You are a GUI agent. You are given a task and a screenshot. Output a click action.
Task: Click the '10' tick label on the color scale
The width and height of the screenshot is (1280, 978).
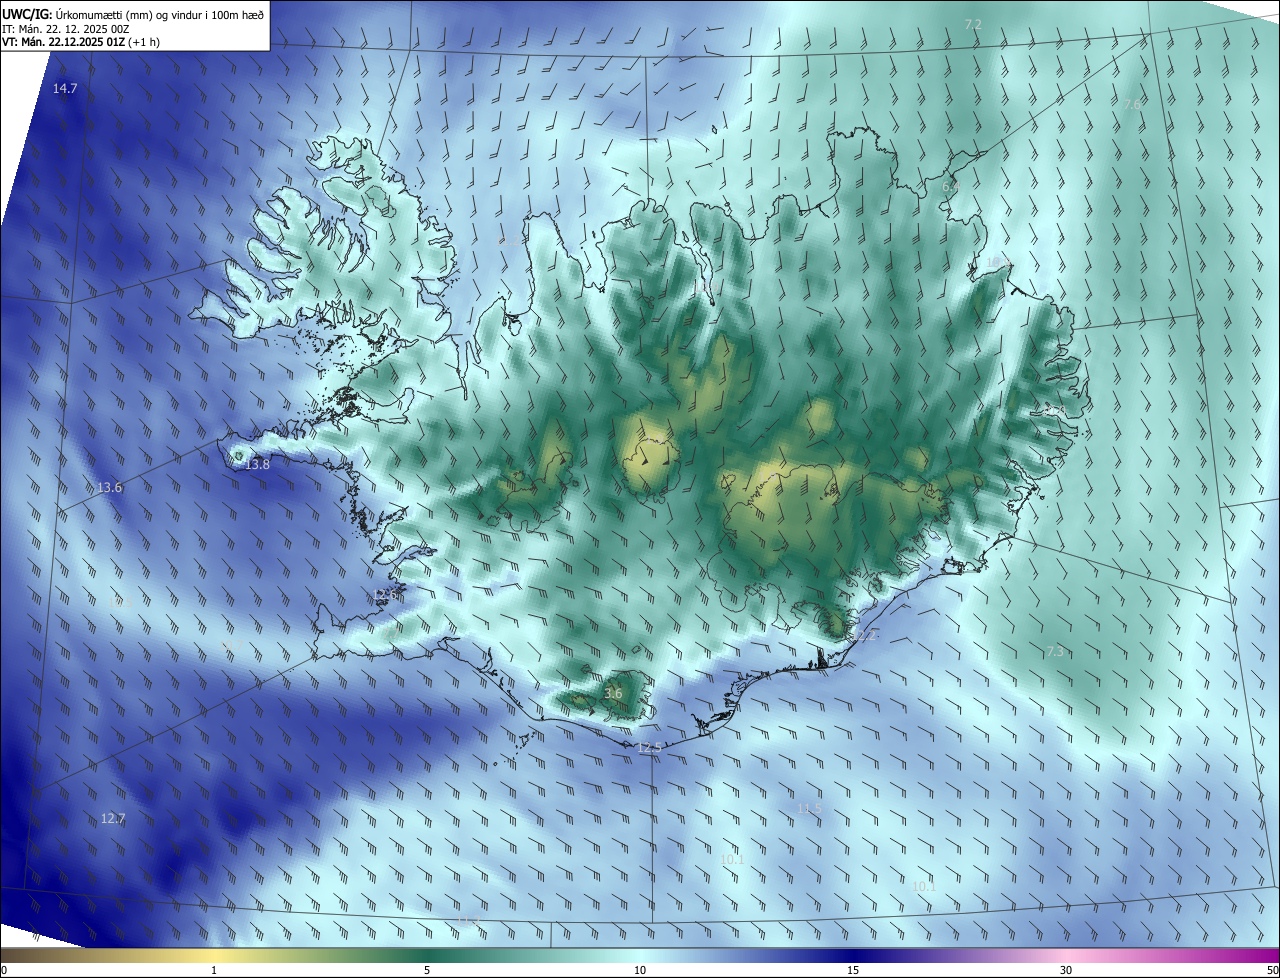click(640, 970)
